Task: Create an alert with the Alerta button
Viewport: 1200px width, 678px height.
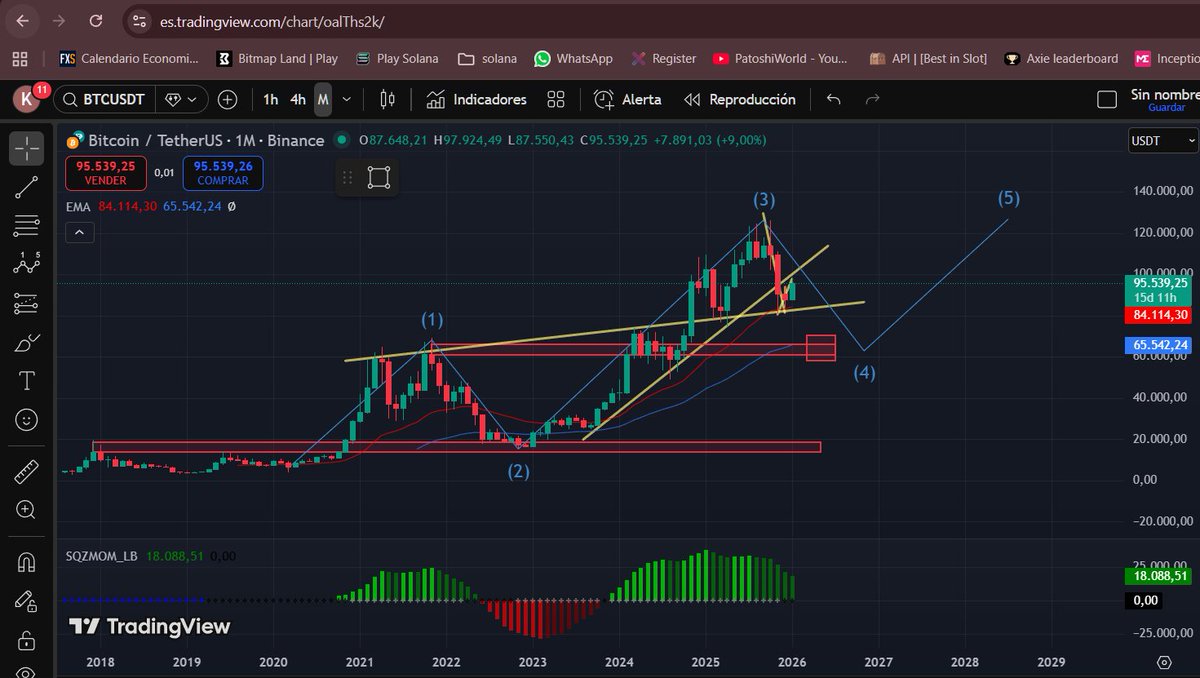Action: point(627,99)
